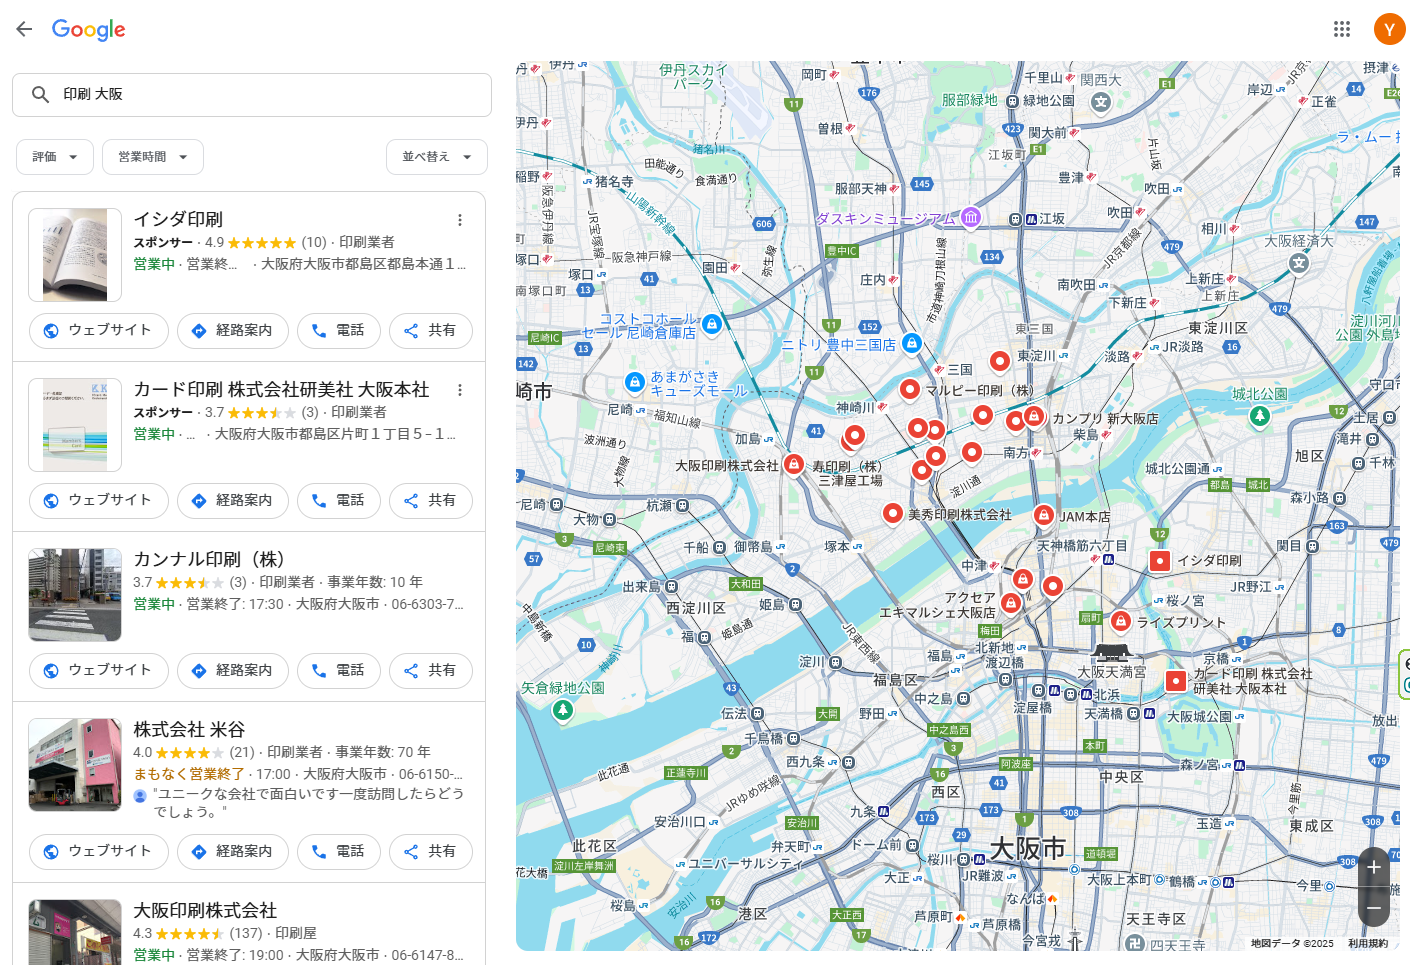This screenshot has width=1410, height=965.
Task: Zoom out on the map
Action: pyautogui.click(x=1374, y=908)
